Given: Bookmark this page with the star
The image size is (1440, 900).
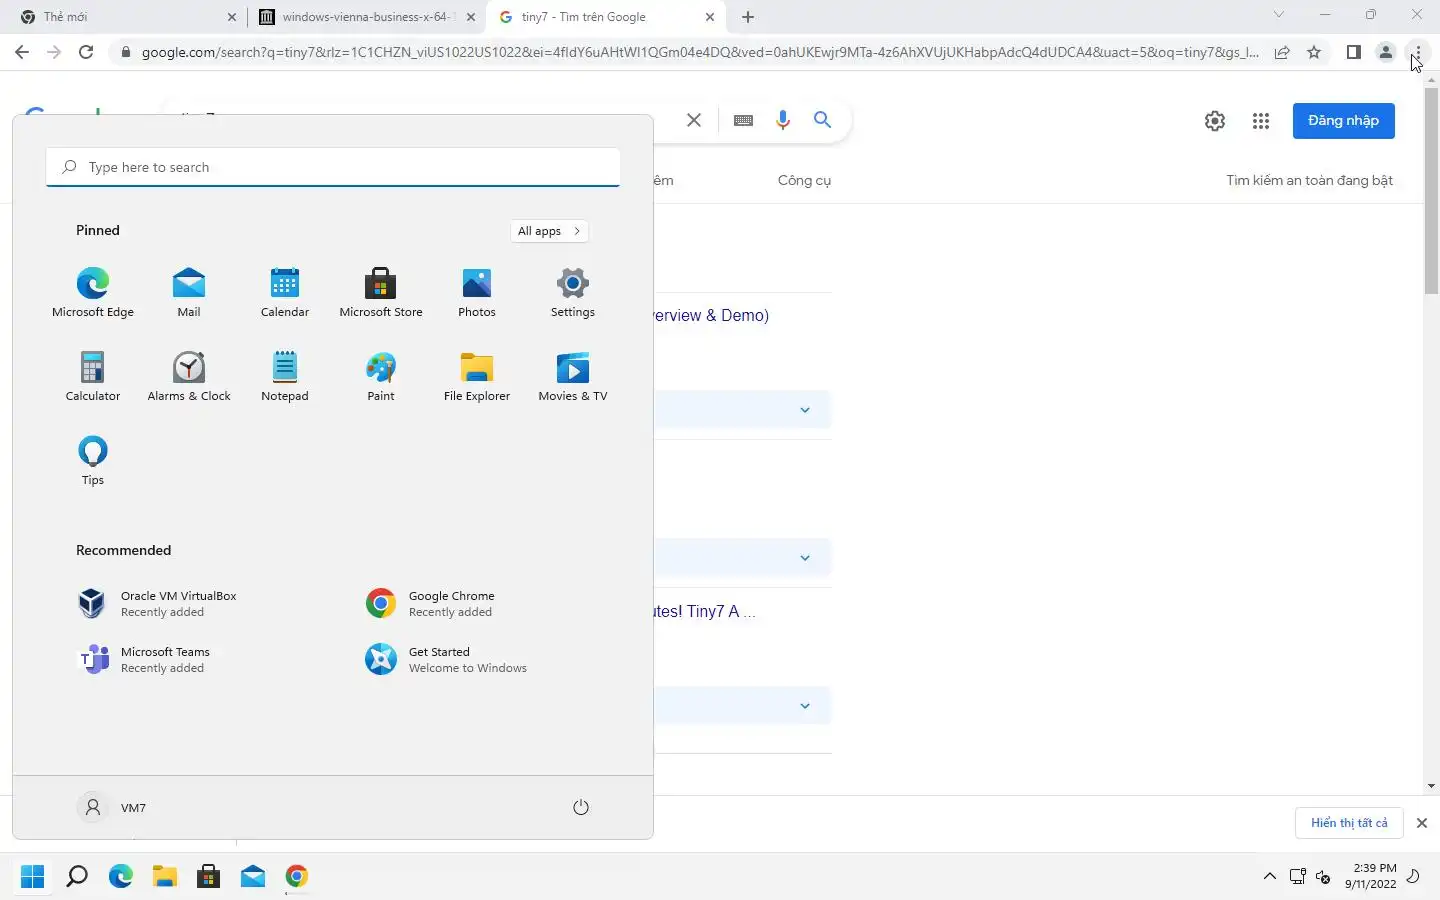Looking at the screenshot, I should (1314, 52).
